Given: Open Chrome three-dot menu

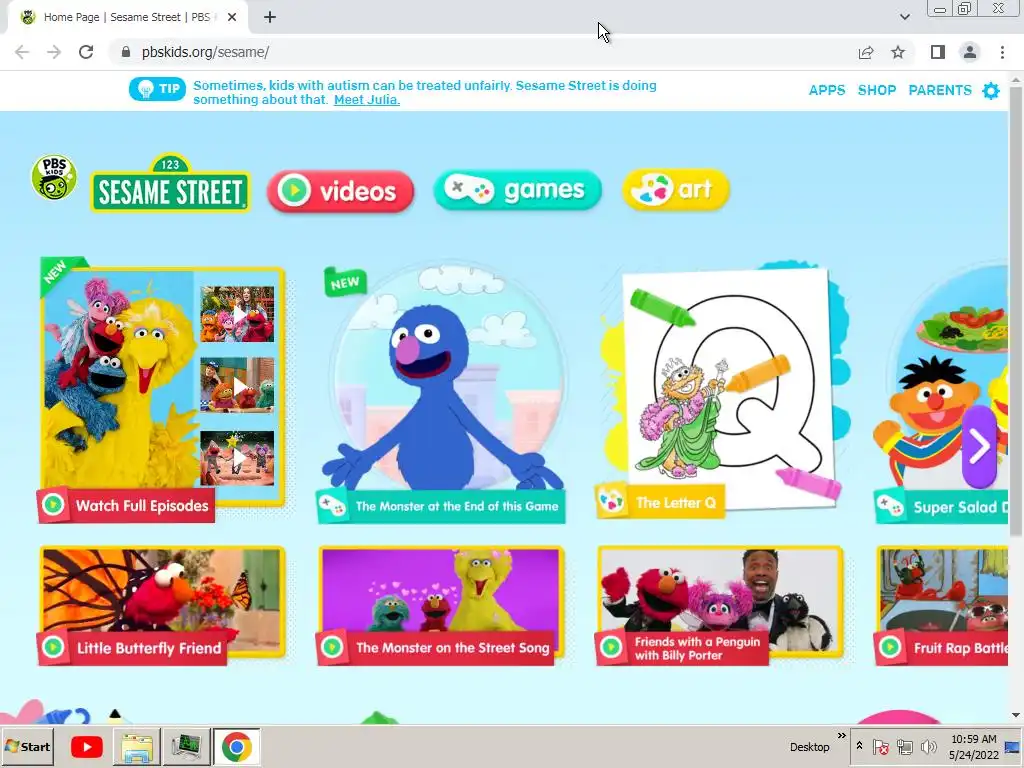Looking at the screenshot, I should (x=1002, y=52).
